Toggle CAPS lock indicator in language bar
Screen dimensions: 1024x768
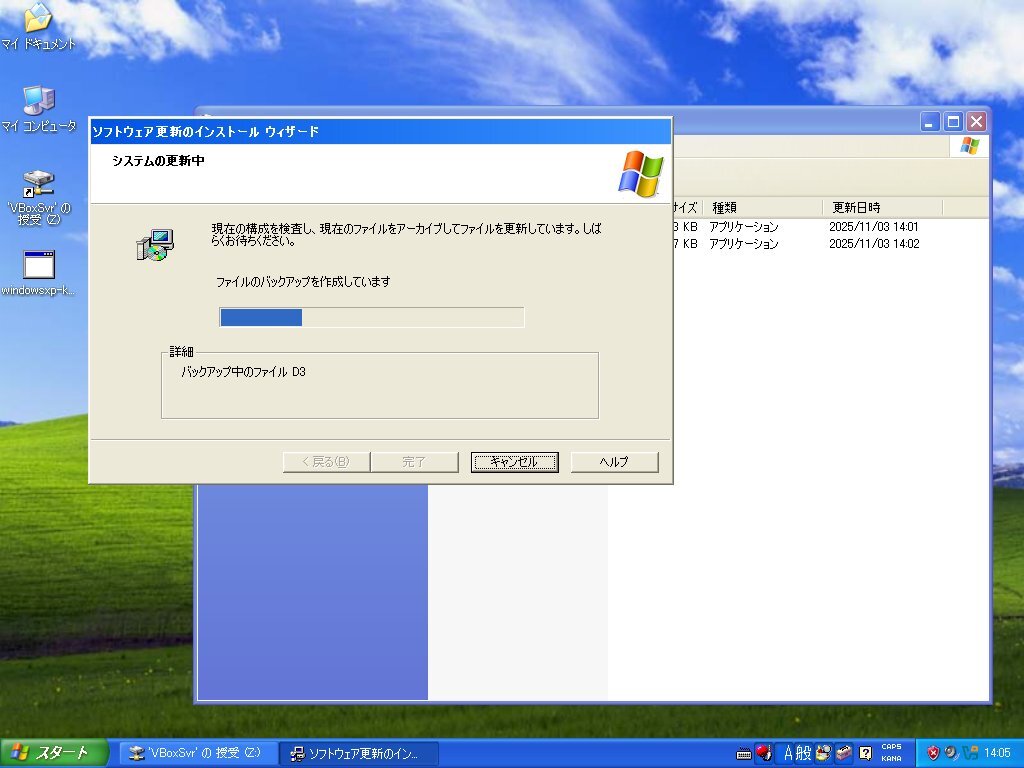891,746
